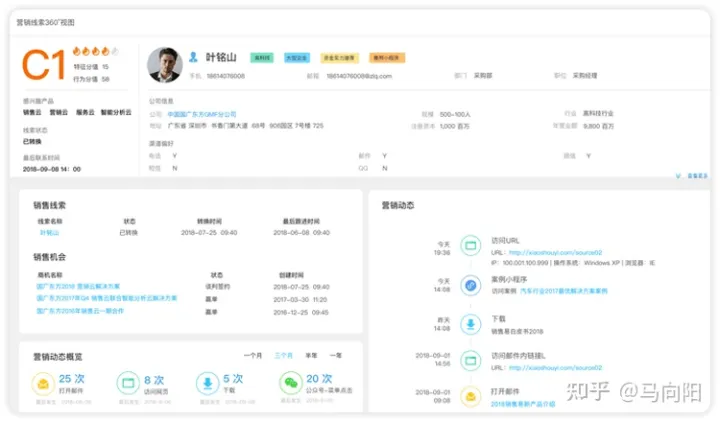This screenshot has height=422, width=720.
Task: Click the blue 下载 download icon in overview
Action: (x=207, y=383)
